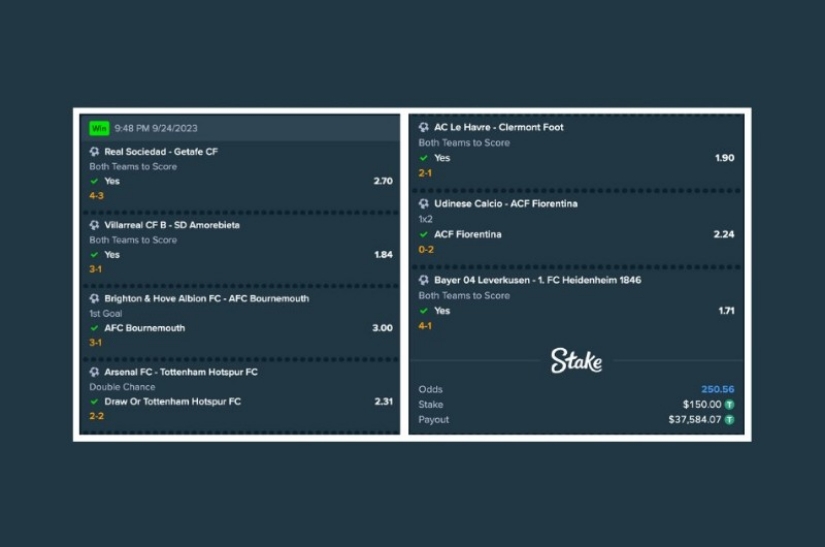Image resolution: width=825 pixels, height=547 pixels.
Task: Click the soccer icon beside Udinese Calcio match
Action: tap(424, 204)
